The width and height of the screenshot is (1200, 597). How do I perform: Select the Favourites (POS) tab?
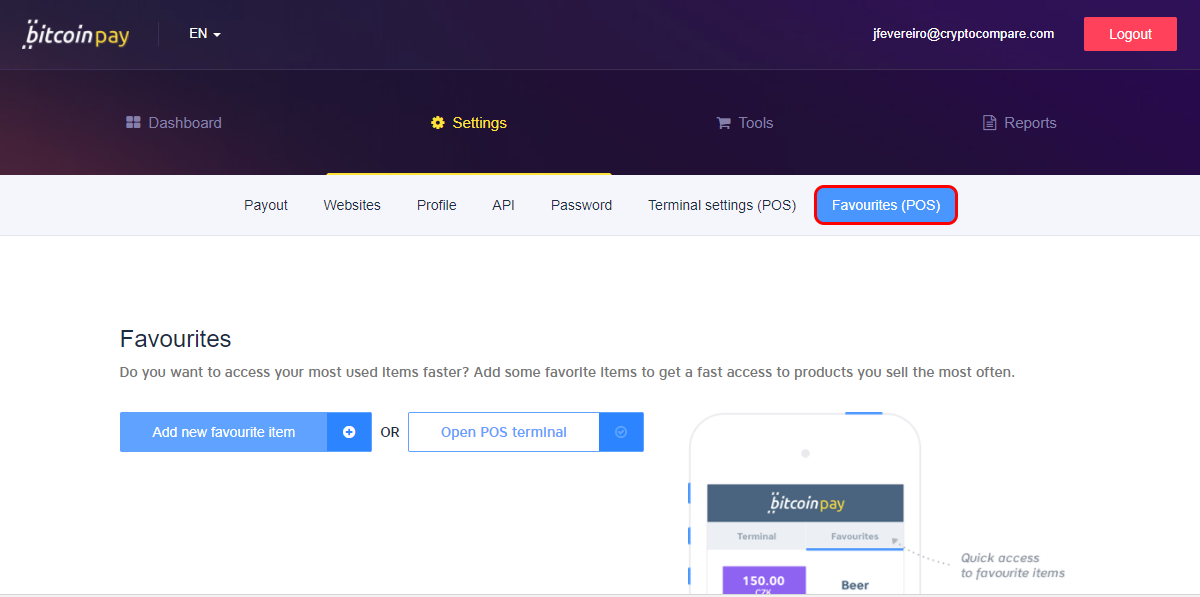click(886, 205)
